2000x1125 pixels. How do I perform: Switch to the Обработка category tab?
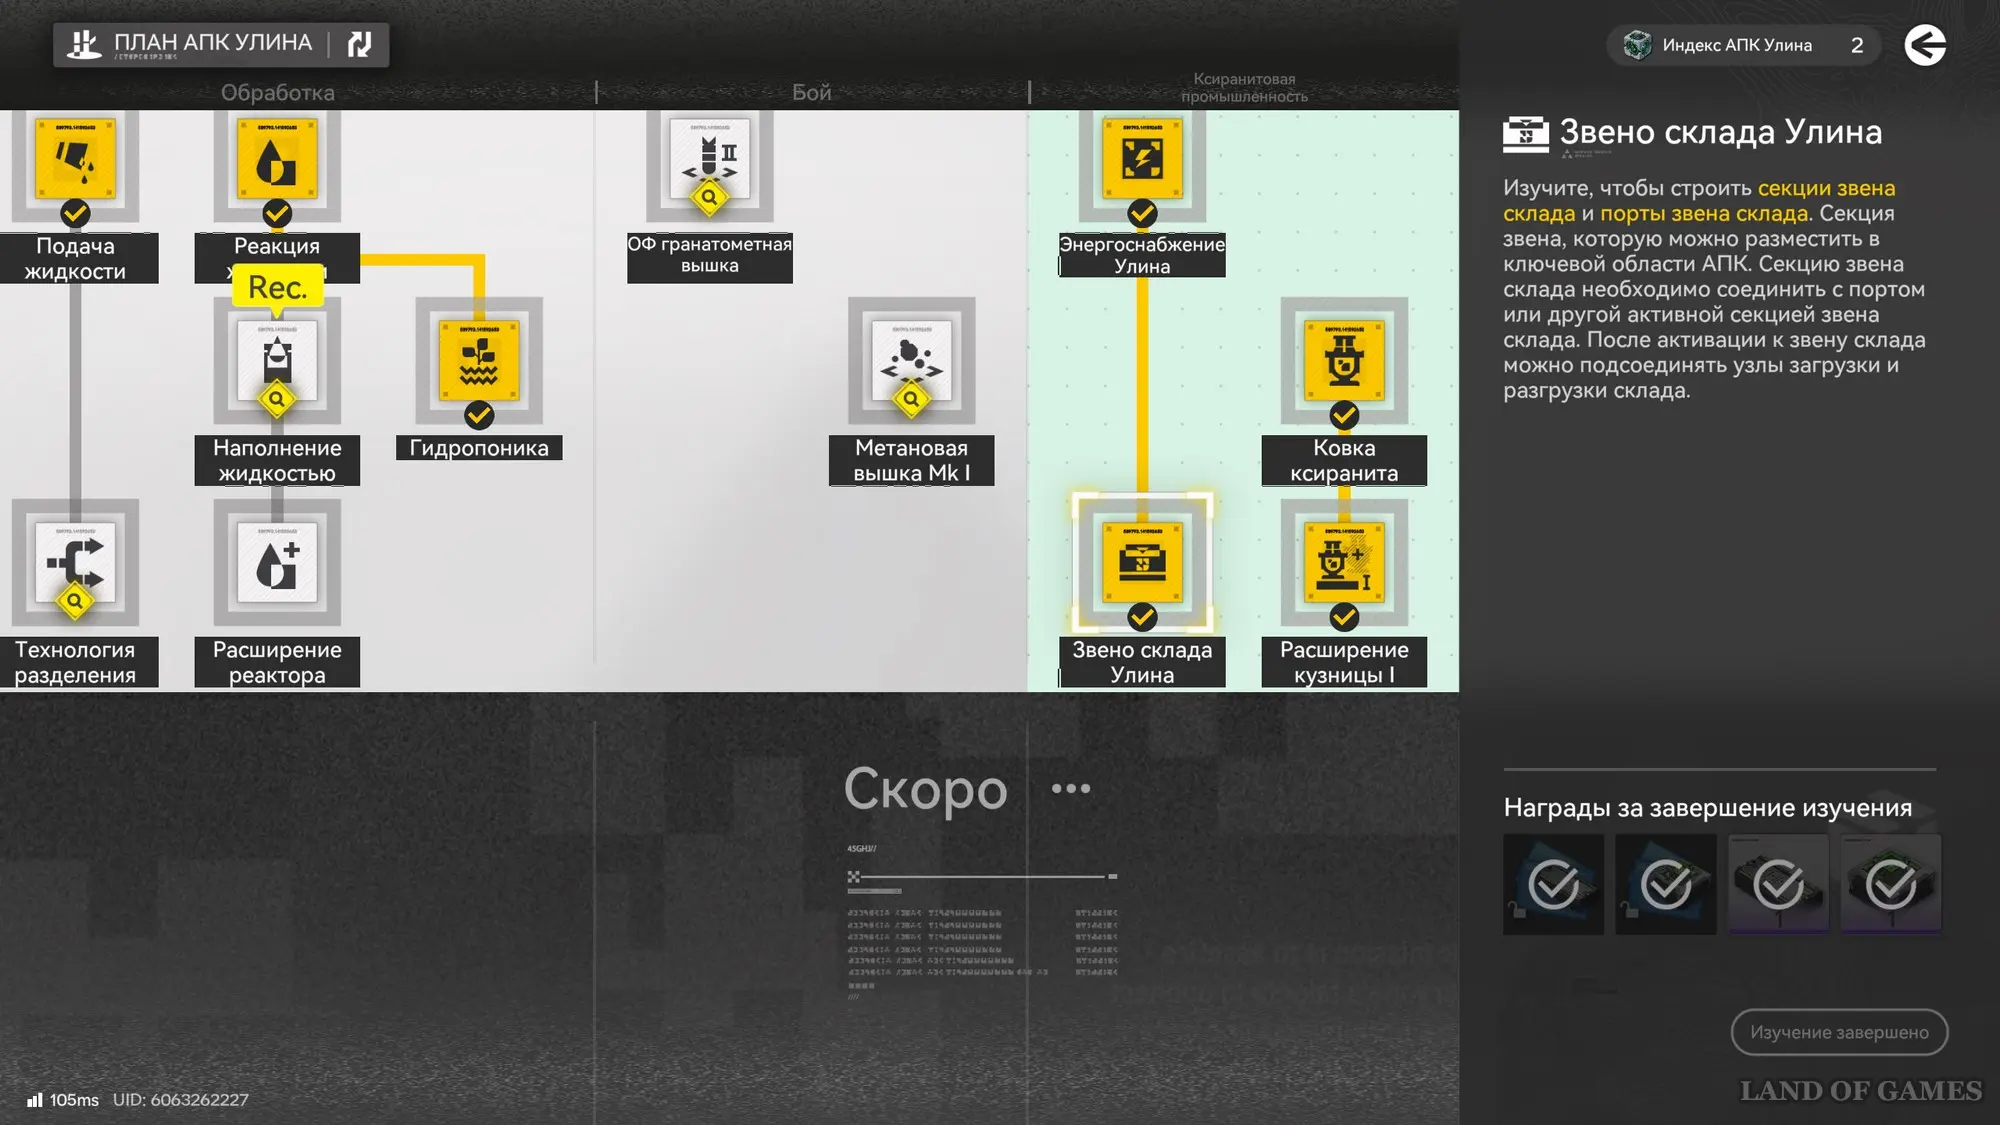point(277,93)
